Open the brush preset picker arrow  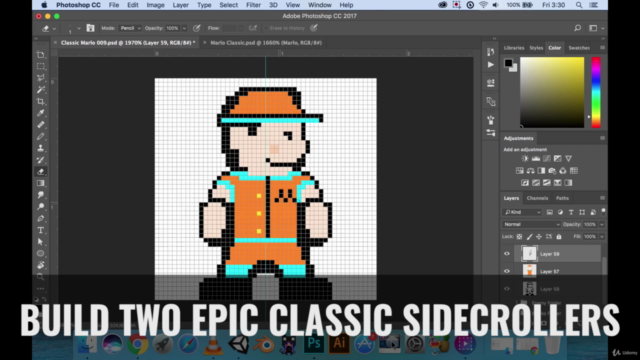79,29
